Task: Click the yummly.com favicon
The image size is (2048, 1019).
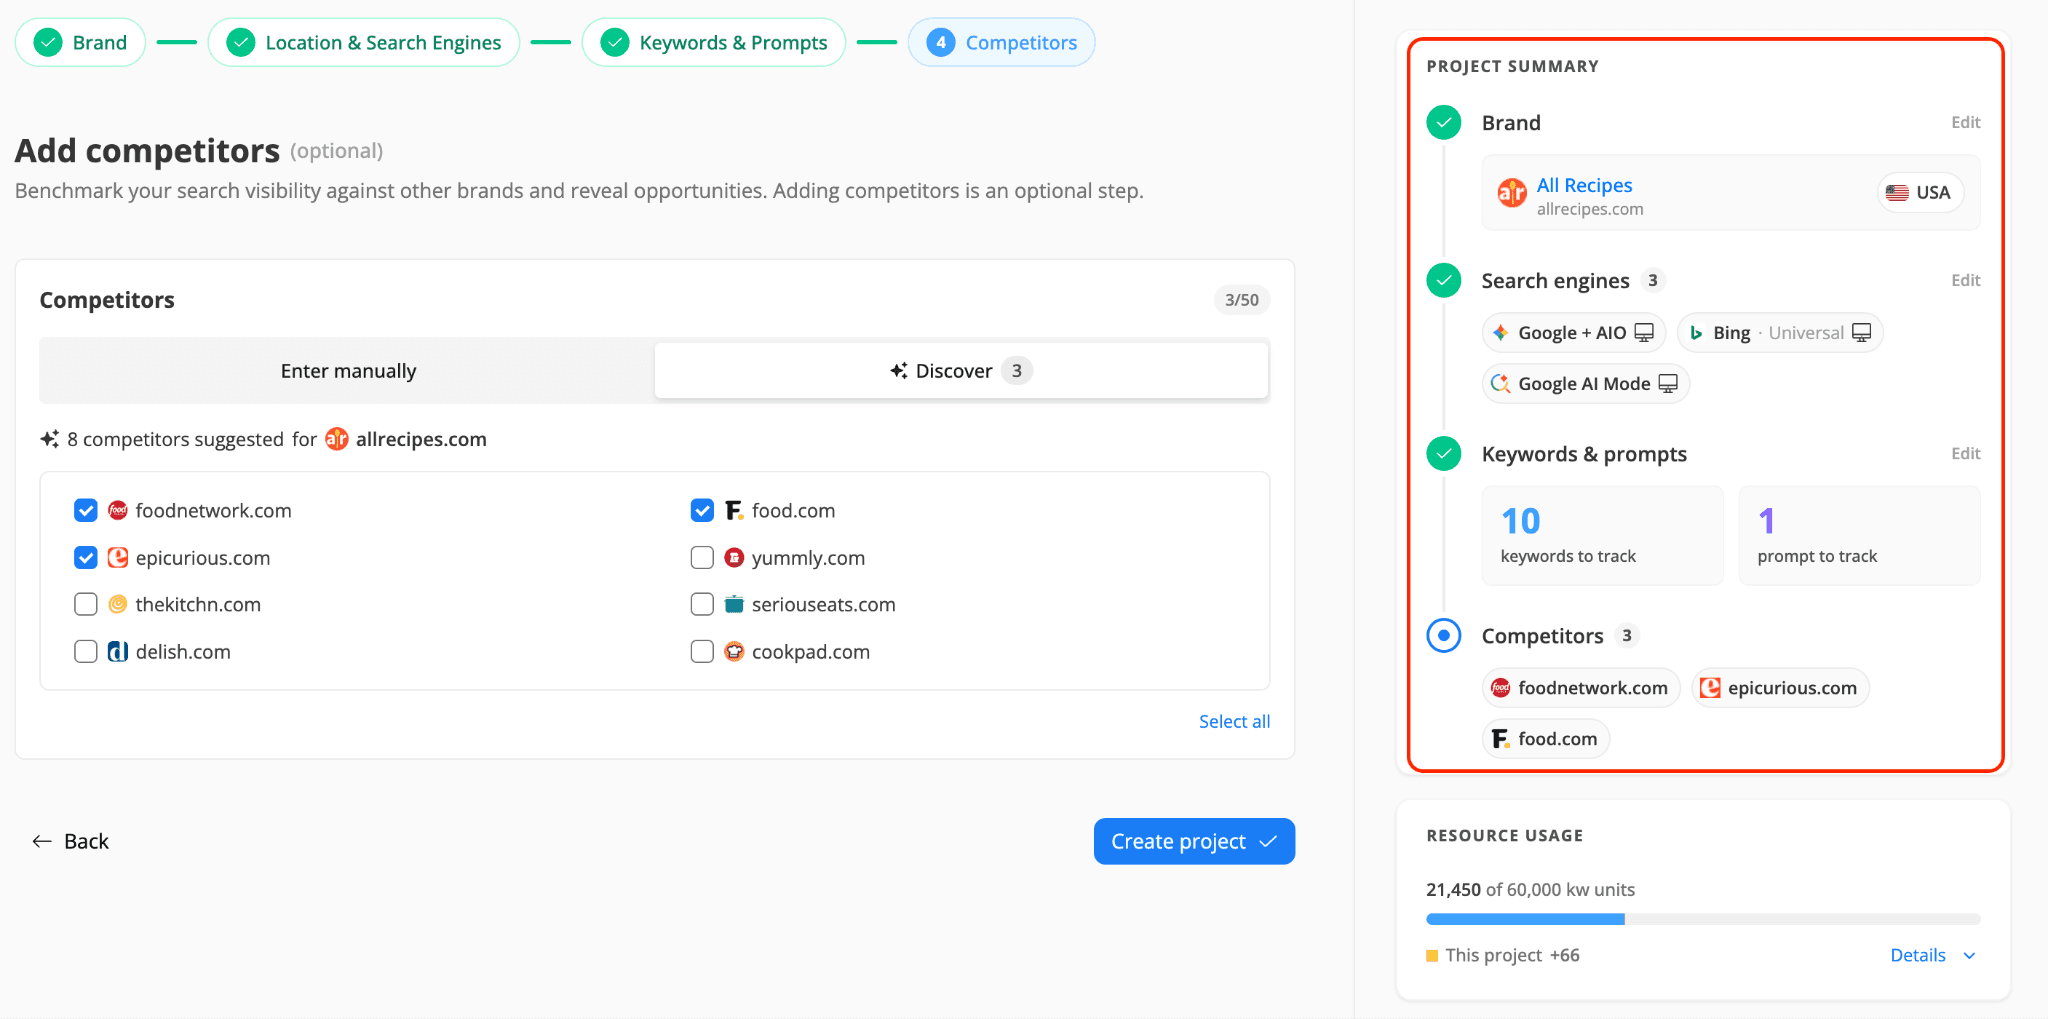Action: click(734, 558)
